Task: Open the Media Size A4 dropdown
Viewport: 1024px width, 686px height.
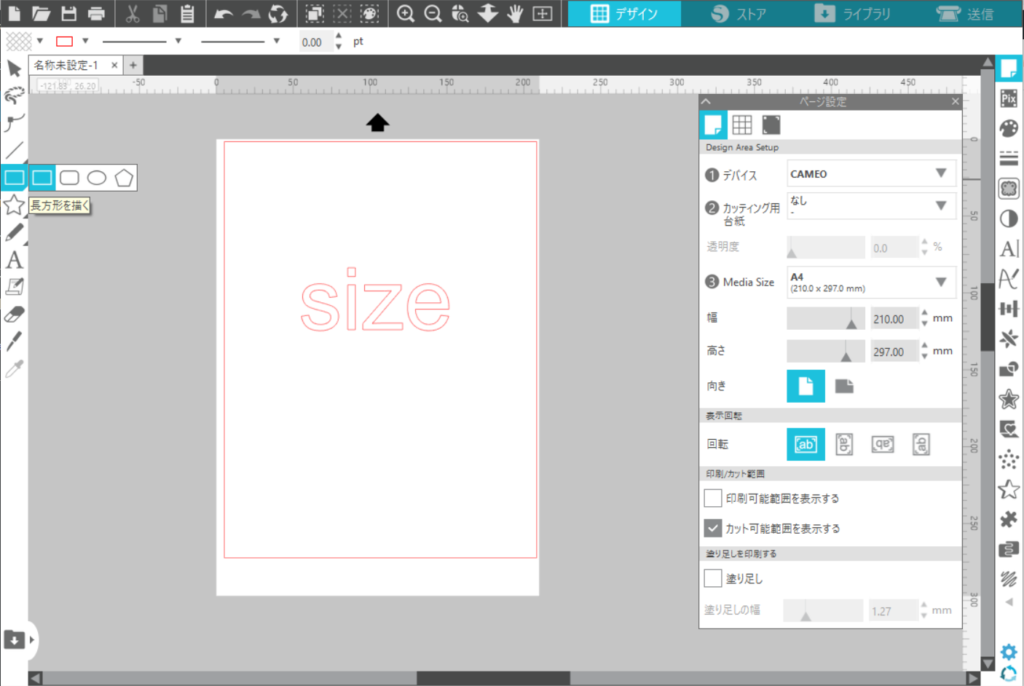Action: pyautogui.click(x=871, y=282)
